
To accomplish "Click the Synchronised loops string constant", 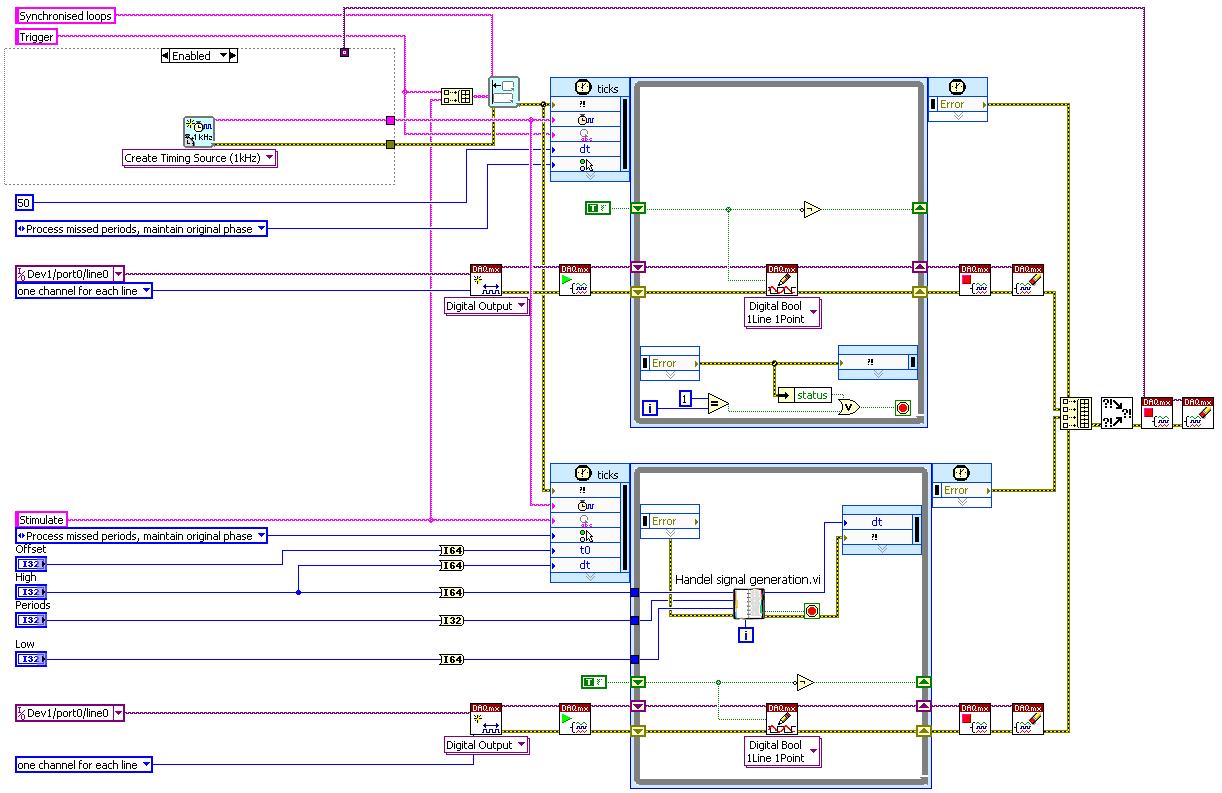I will [65, 16].
